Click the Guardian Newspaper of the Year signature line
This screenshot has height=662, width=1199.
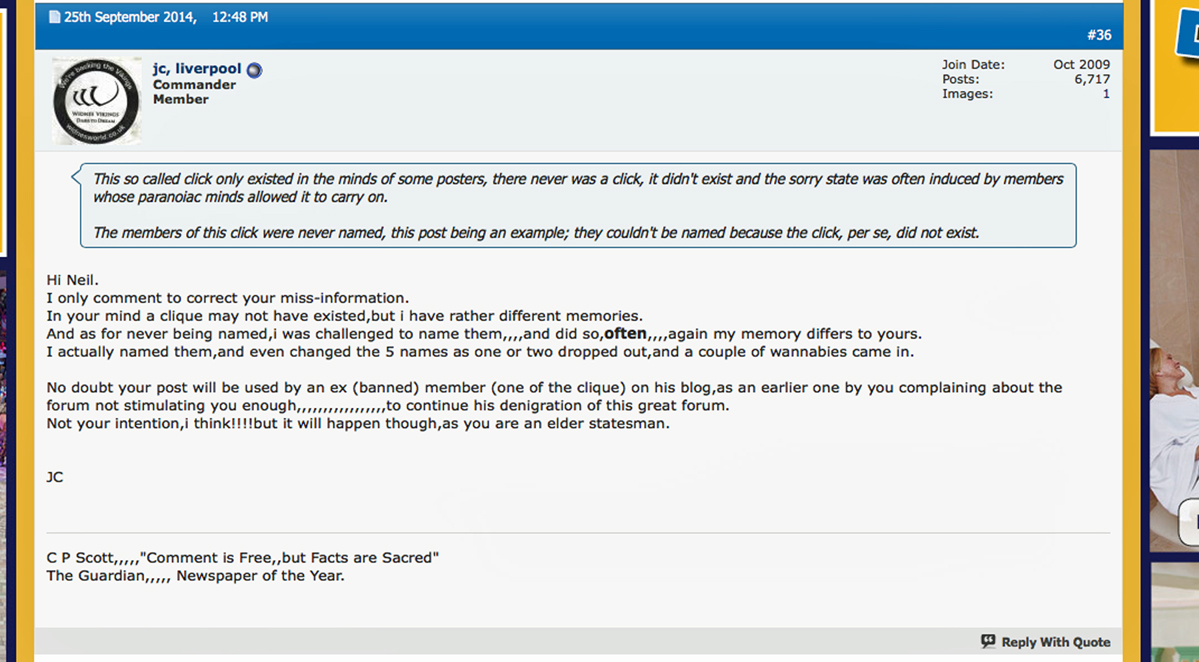pyautogui.click(x=195, y=575)
